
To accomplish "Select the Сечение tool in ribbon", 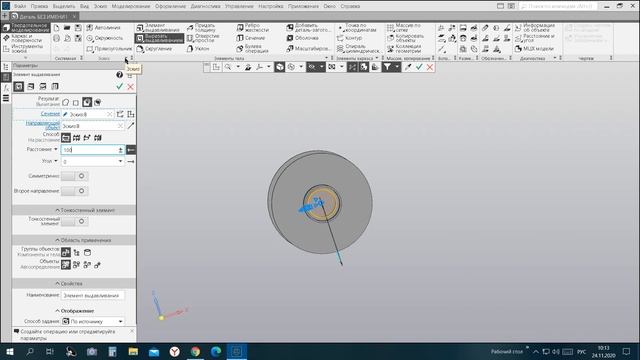I will (x=251, y=38).
